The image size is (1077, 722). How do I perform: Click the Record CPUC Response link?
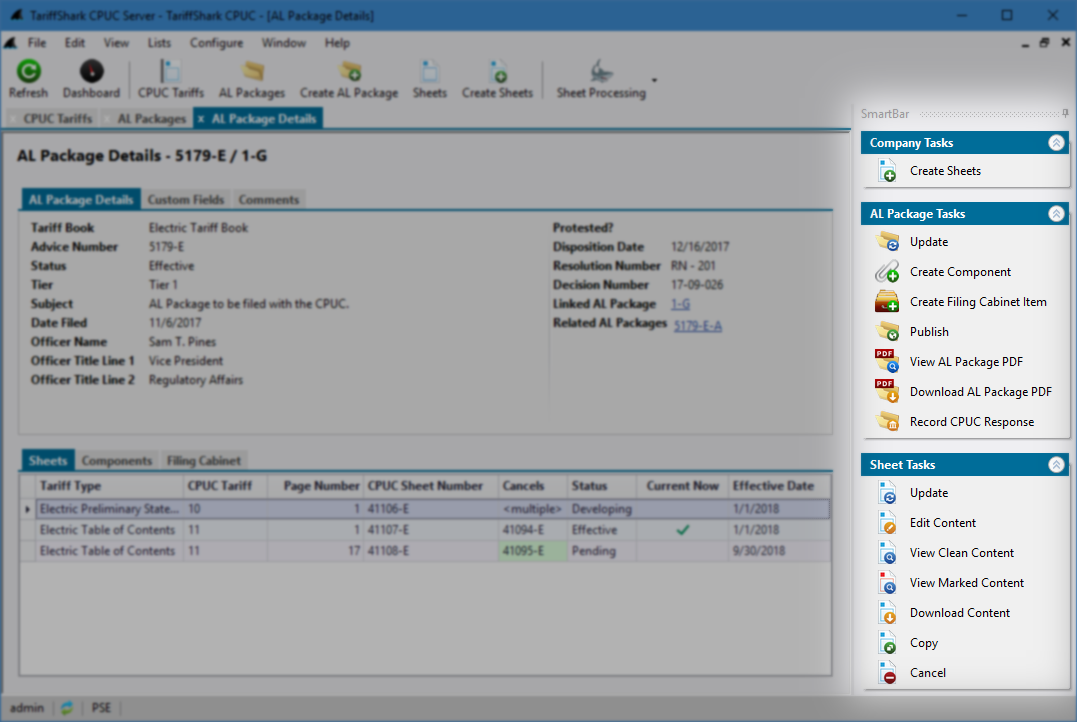point(972,422)
